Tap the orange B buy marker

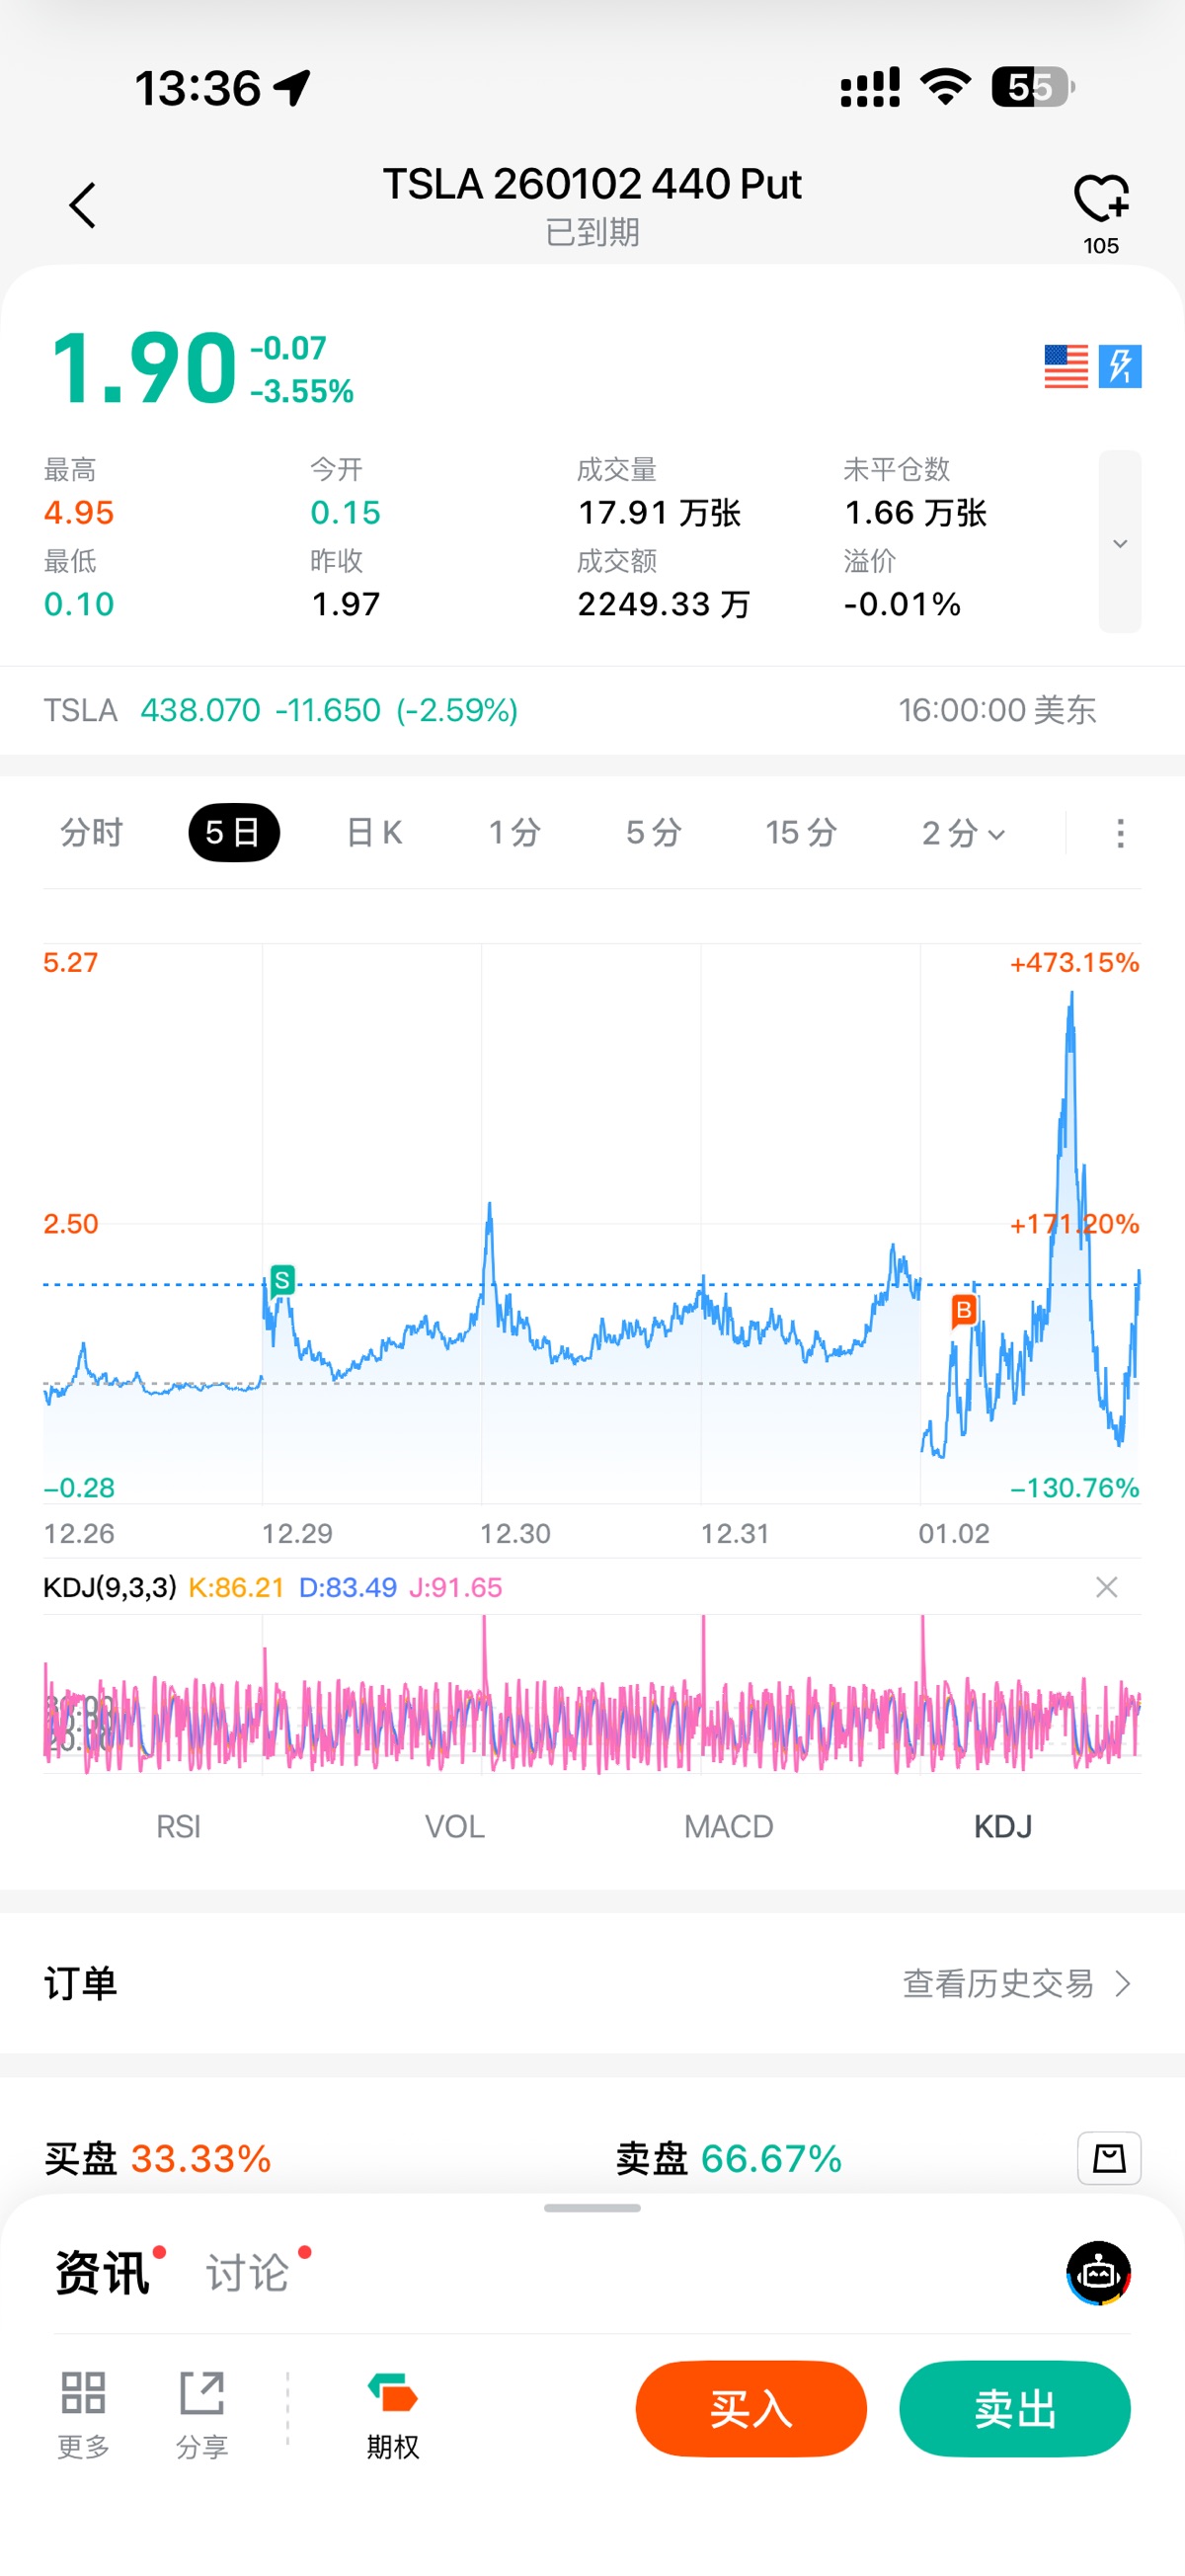tap(963, 1310)
